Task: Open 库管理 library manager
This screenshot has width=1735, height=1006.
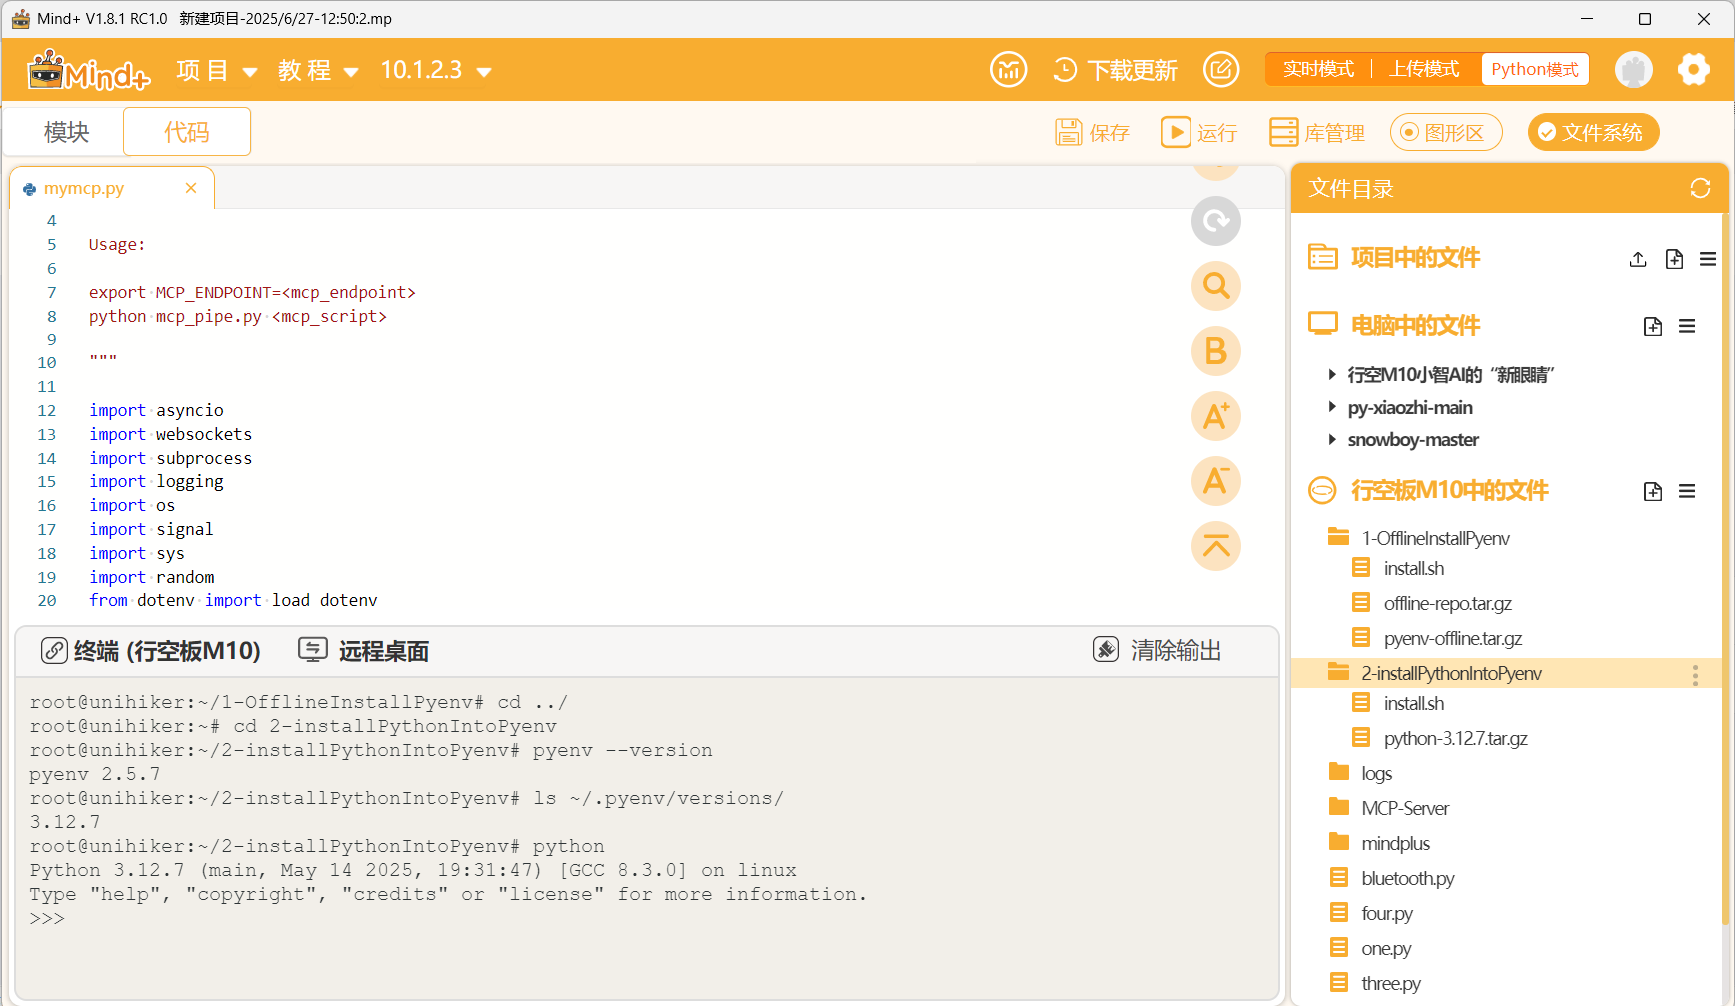Action: [x=1317, y=132]
